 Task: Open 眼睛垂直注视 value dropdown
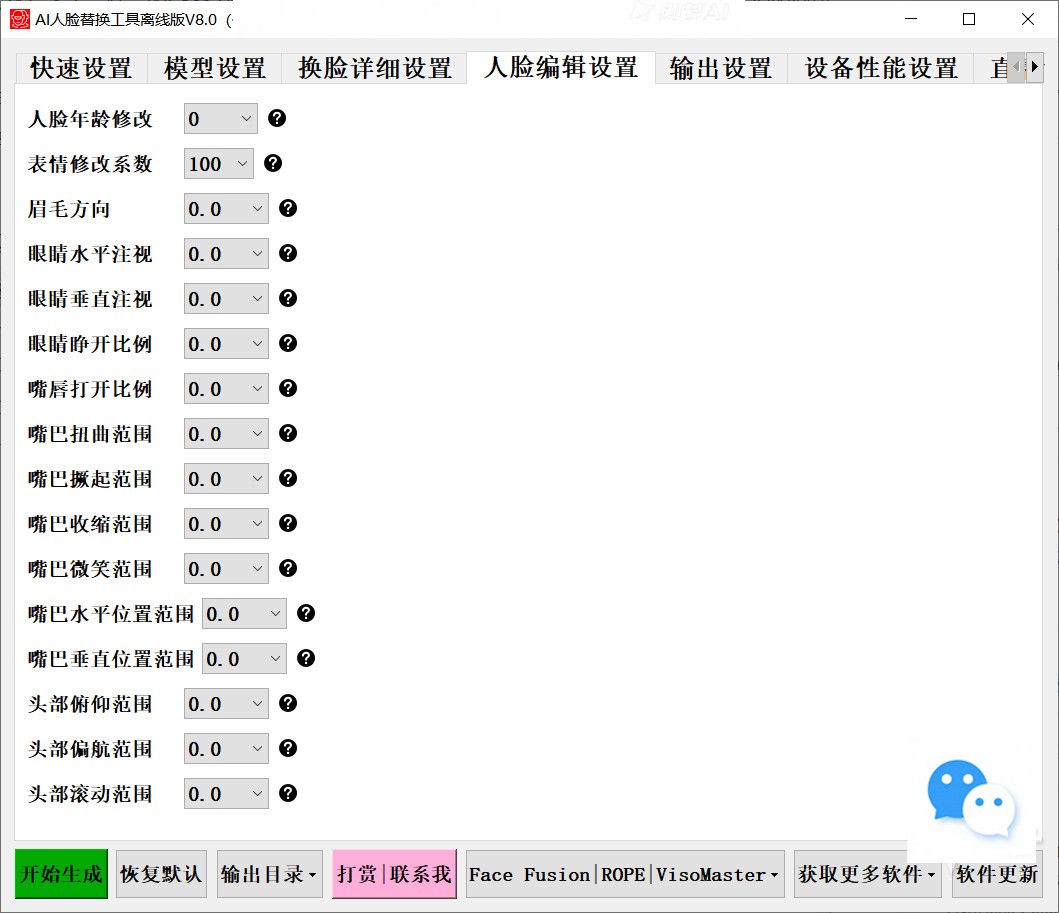(226, 298)
